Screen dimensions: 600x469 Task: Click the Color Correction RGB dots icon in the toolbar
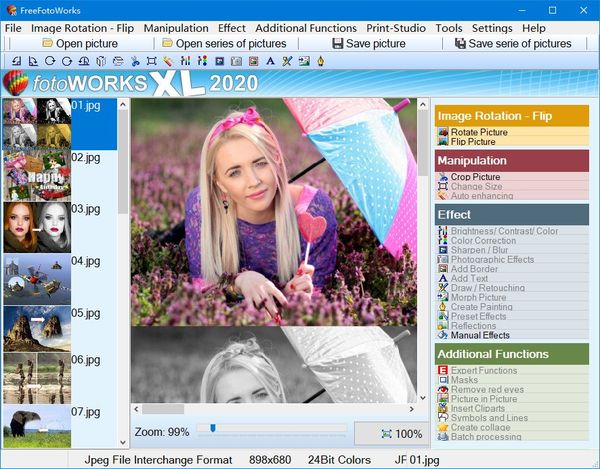(x=202, y=61)
